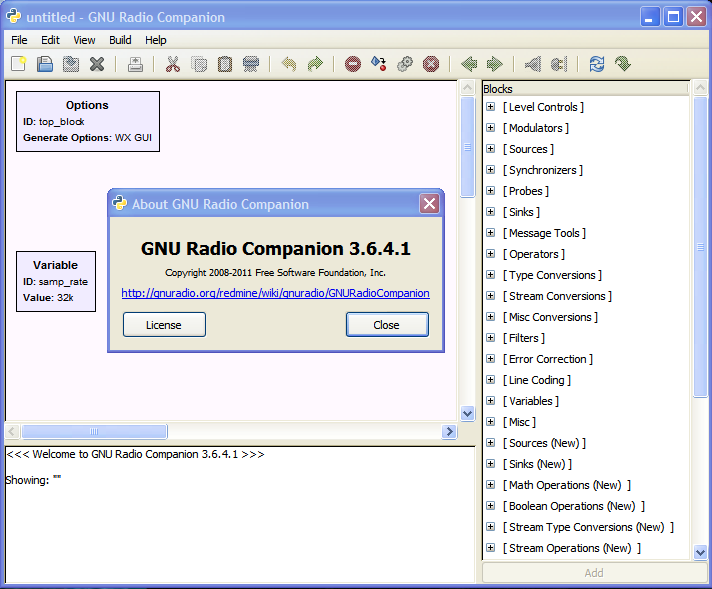Open the Help menu
This screenshot has width=712, height=589.
coord(156,40)
